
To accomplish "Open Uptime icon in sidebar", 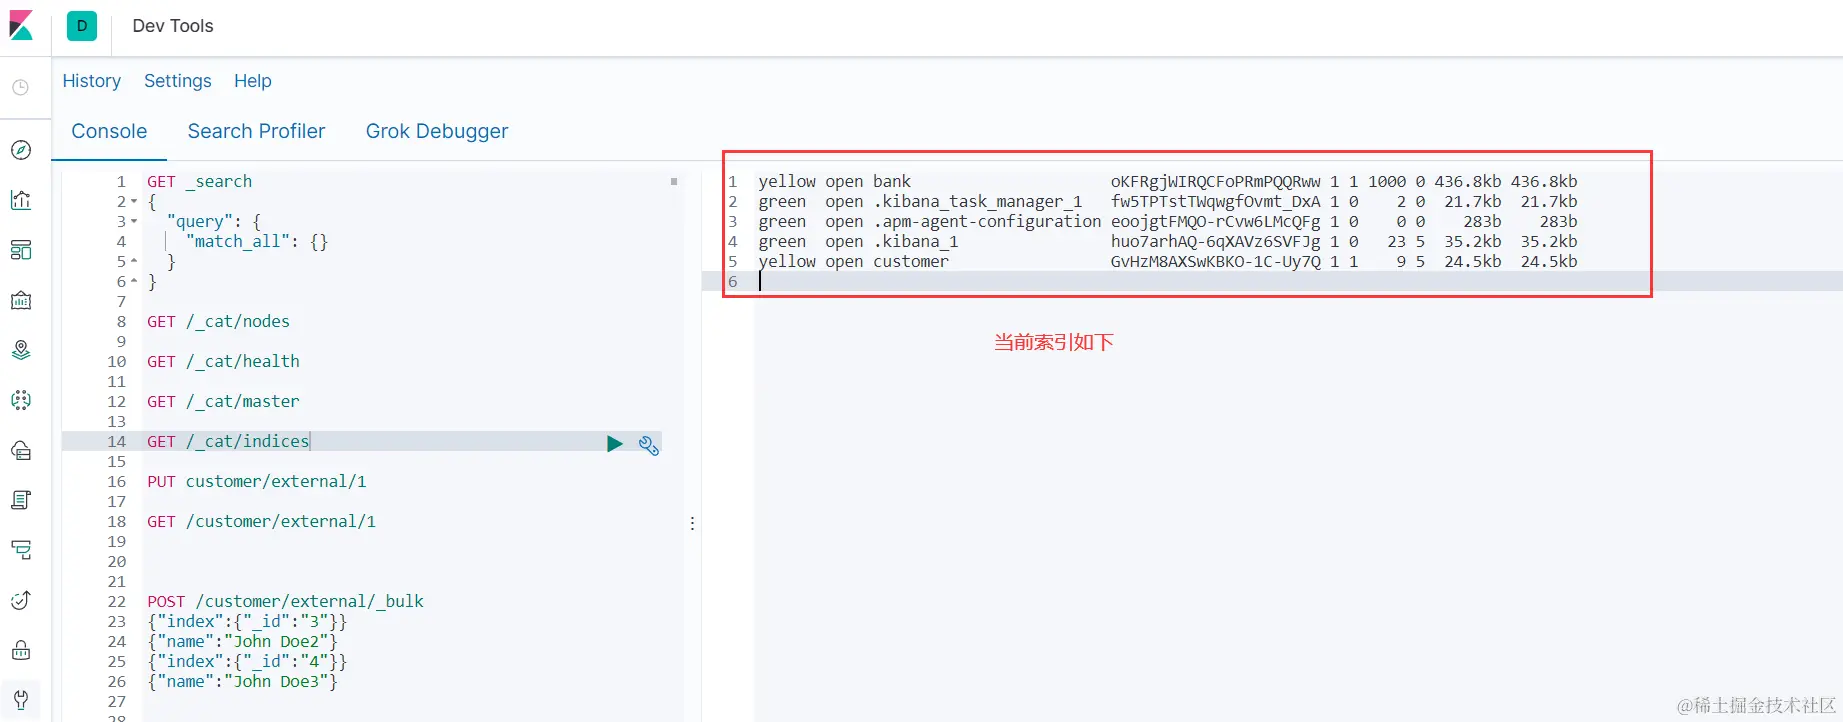I will [21, 600].
